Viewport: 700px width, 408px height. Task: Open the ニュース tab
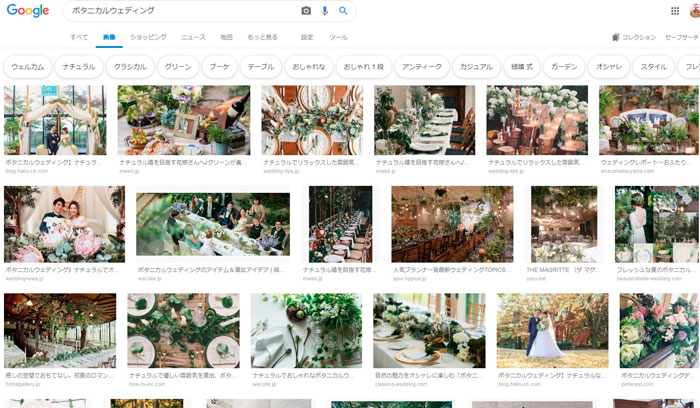193,37
